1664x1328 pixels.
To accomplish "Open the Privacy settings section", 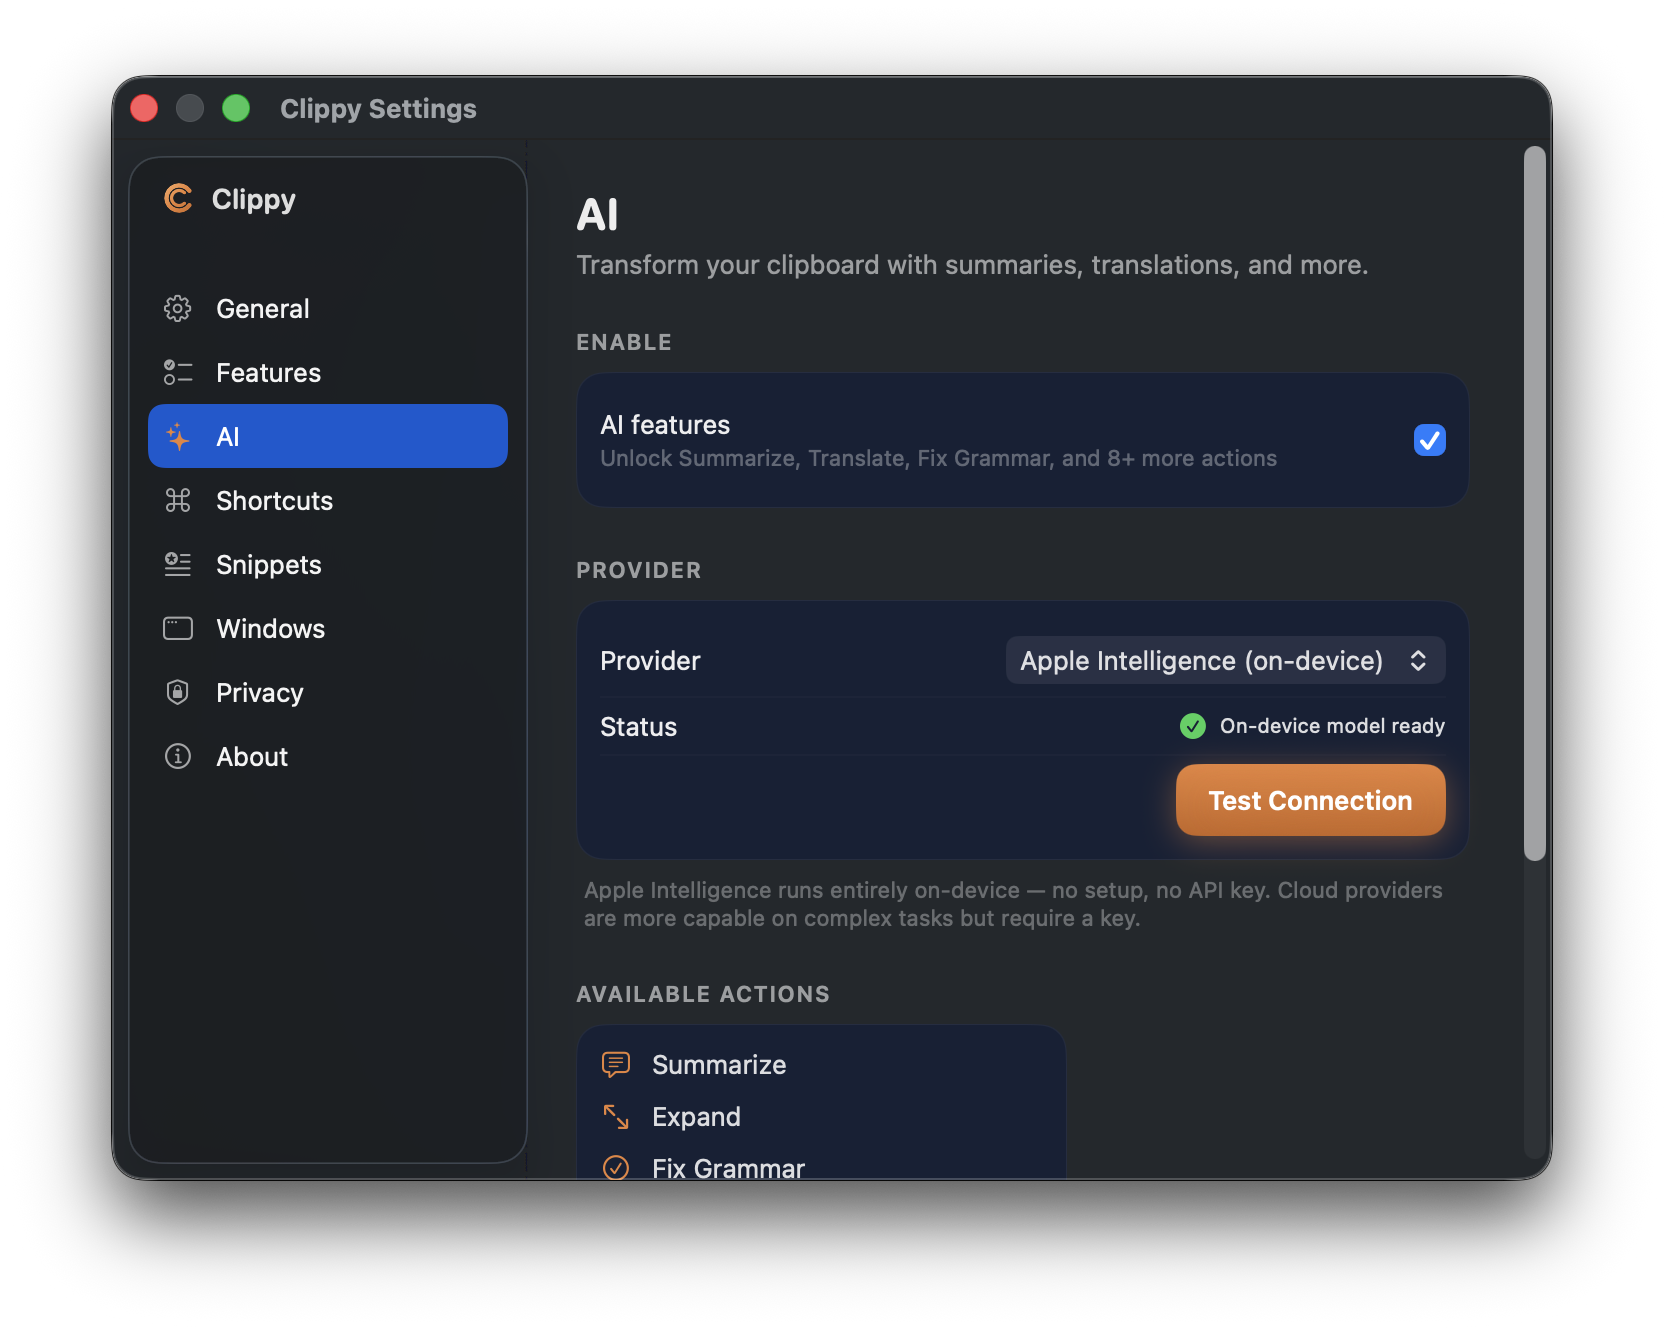I will pyautogui.click(x=328, y=692).
